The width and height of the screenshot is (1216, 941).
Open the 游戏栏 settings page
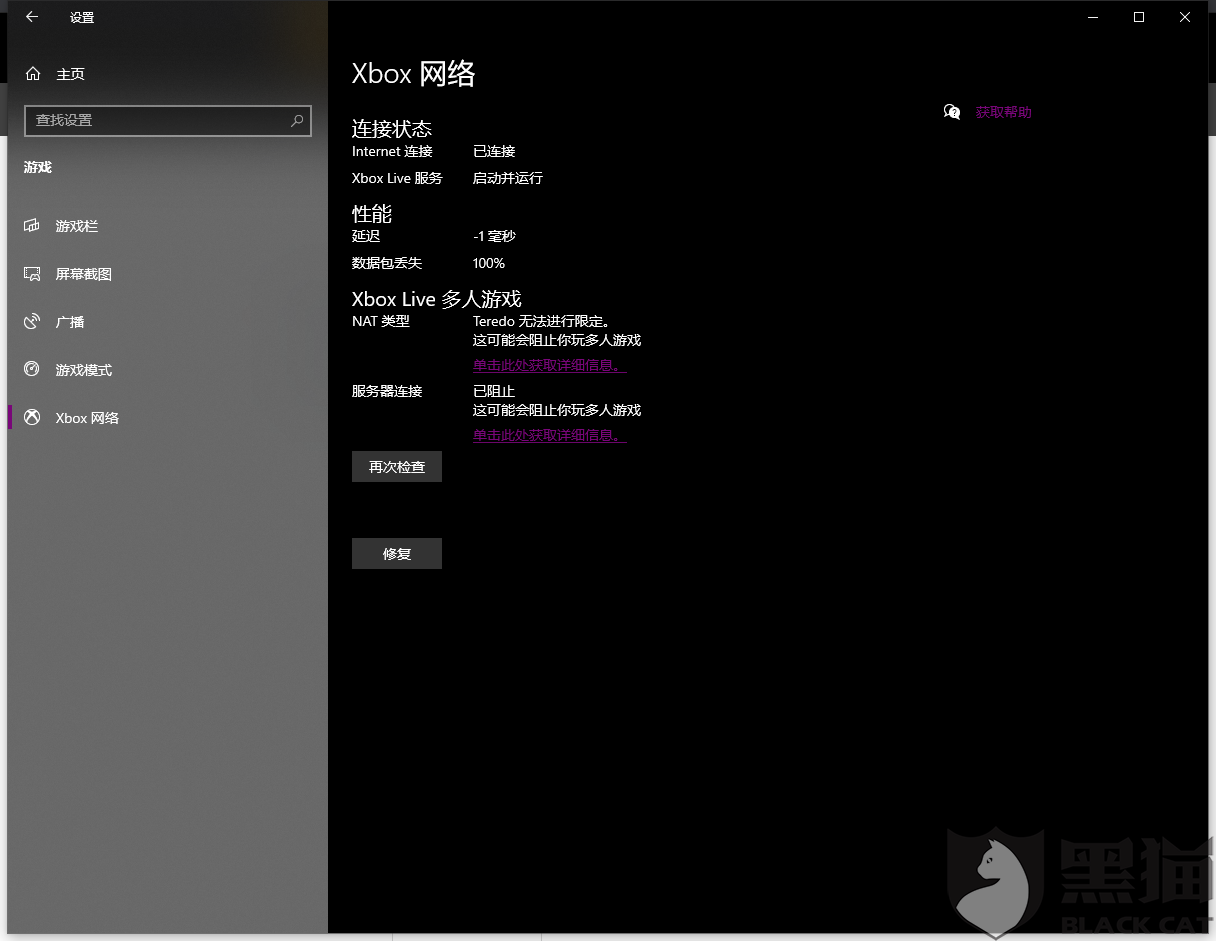[167, 226]
